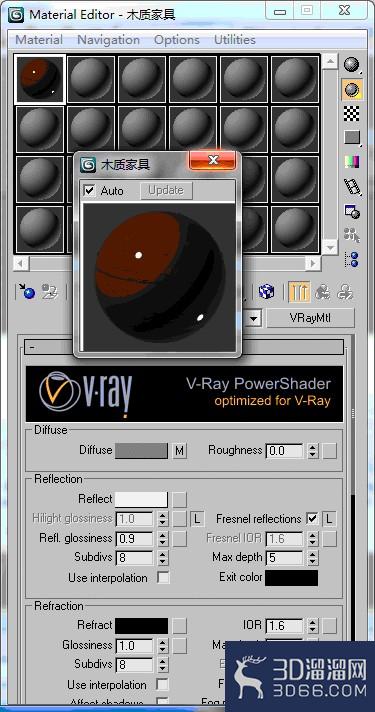Open Material Editor Options icon in side toolbar
375x712 pixels.
click(352, 211)
